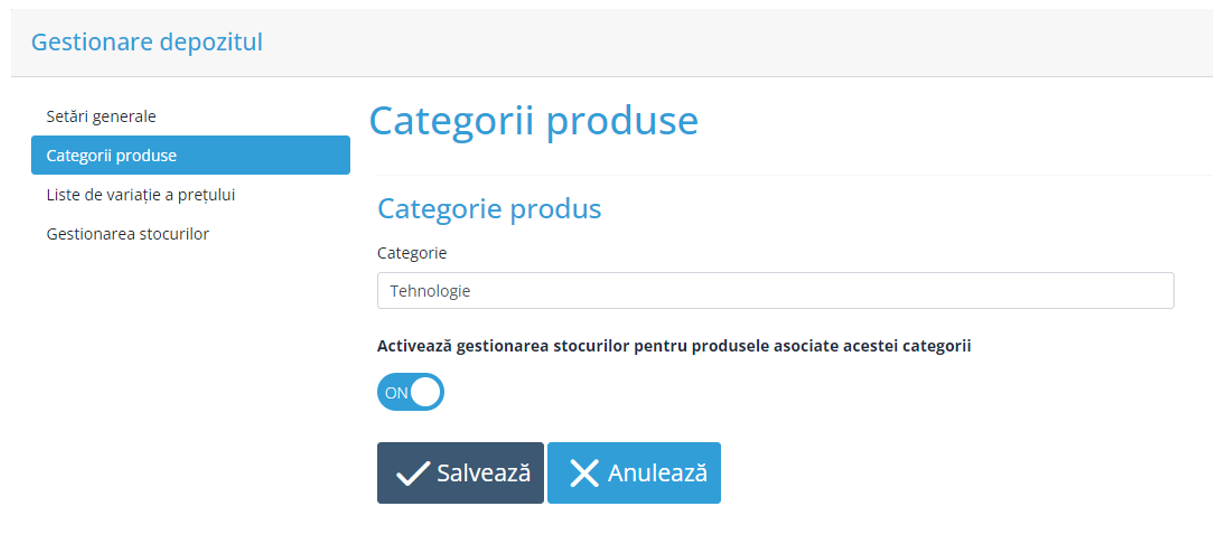This screenshot has width=1213, height=547.
Task: Open the Gestionarea stocurilor section
Action: pyautogui.click(x=127, y=234)
